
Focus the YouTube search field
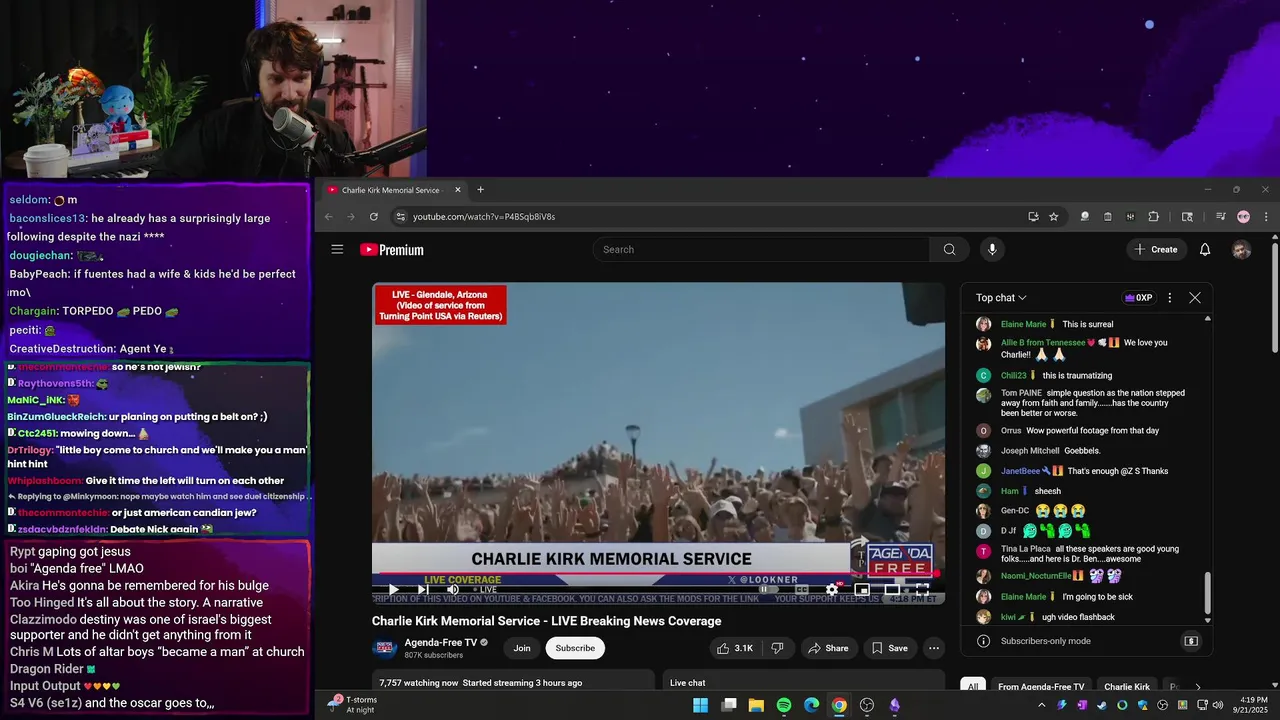(761, 249)
